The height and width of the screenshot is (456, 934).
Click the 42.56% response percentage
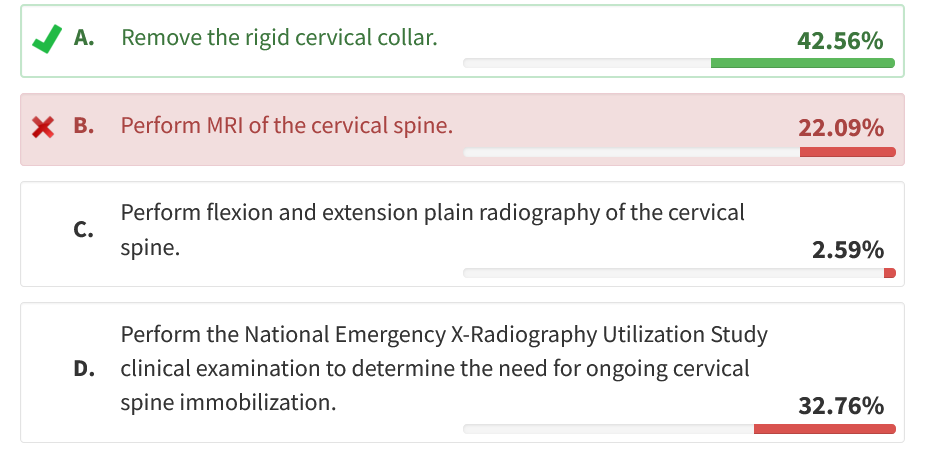coord(840,41)
